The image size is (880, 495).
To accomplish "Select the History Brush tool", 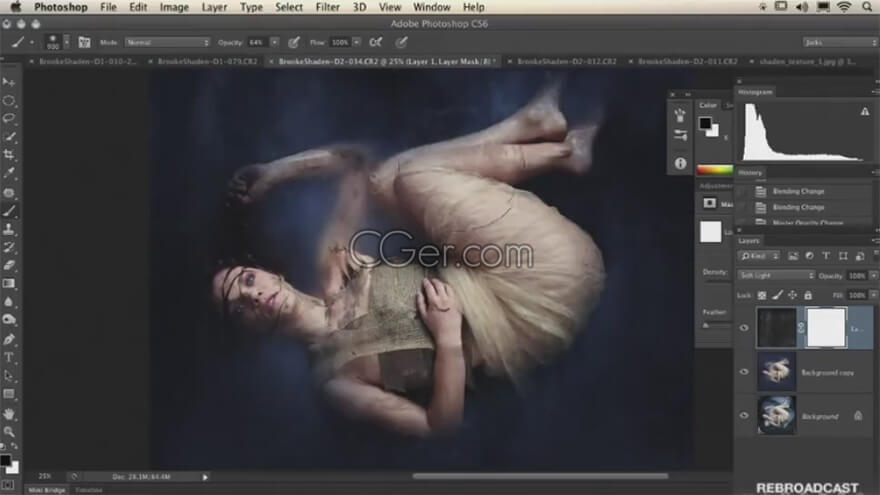I will tap(9, 247).
